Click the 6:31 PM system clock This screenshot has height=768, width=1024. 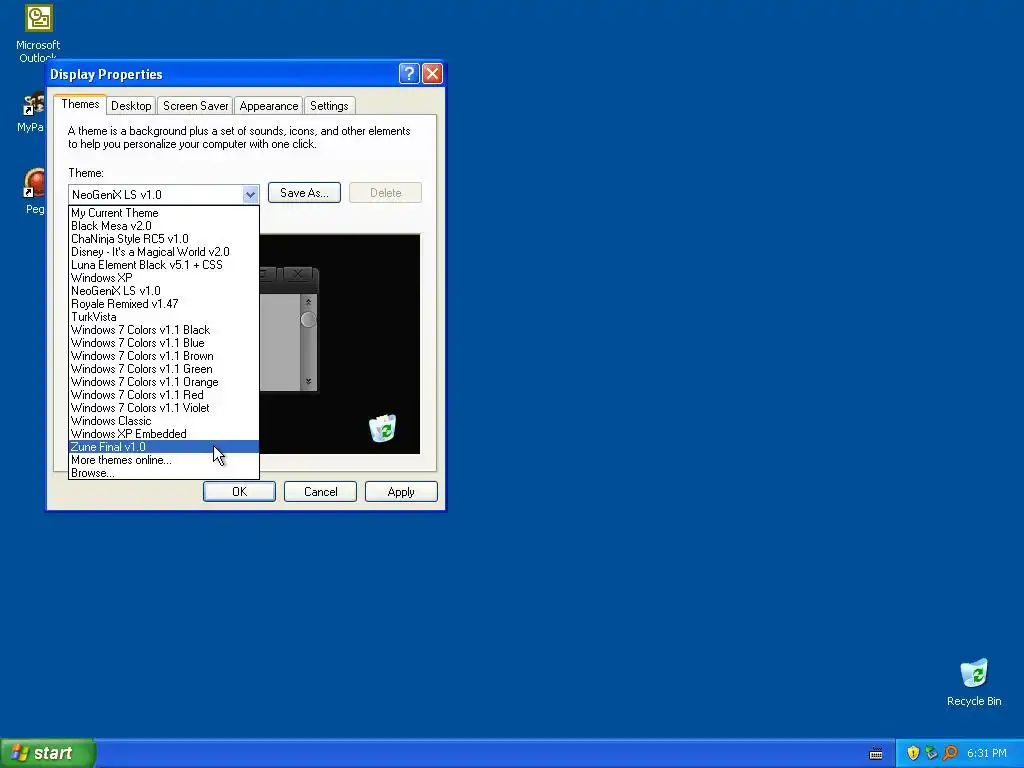click(x=987, y=753)
